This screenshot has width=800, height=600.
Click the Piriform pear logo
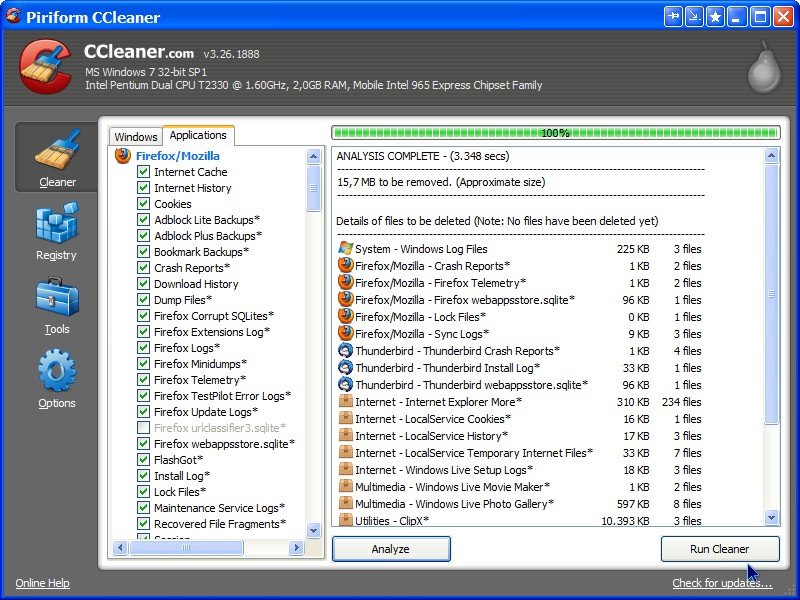pos(764,68)
